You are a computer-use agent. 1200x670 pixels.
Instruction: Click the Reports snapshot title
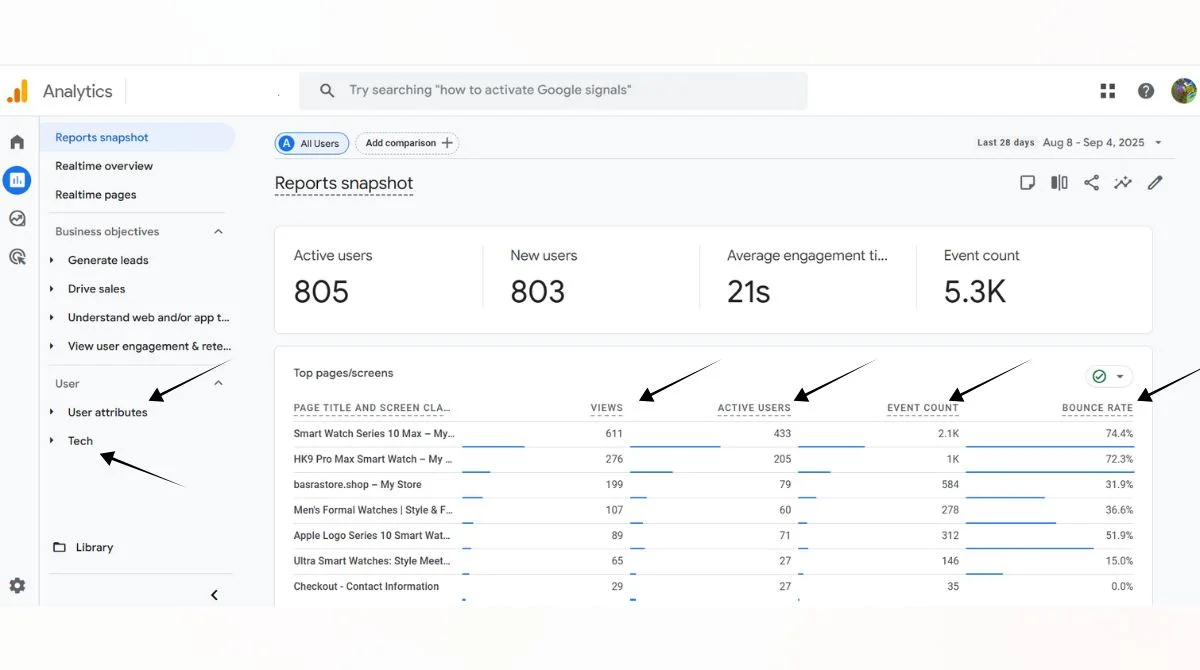344,183
